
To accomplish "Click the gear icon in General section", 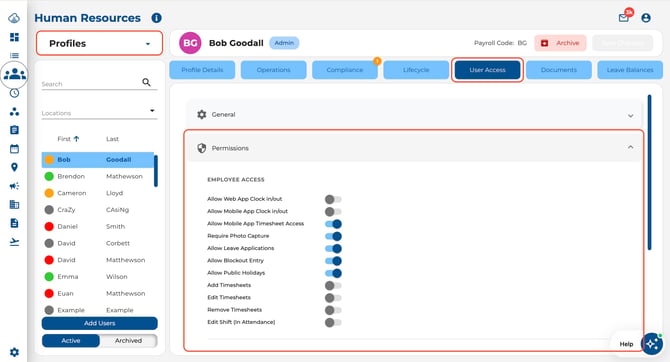I will point(202,114).
